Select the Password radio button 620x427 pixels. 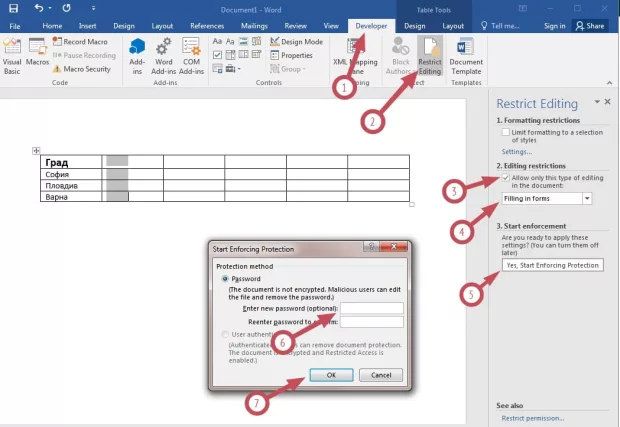coord(225,279)
